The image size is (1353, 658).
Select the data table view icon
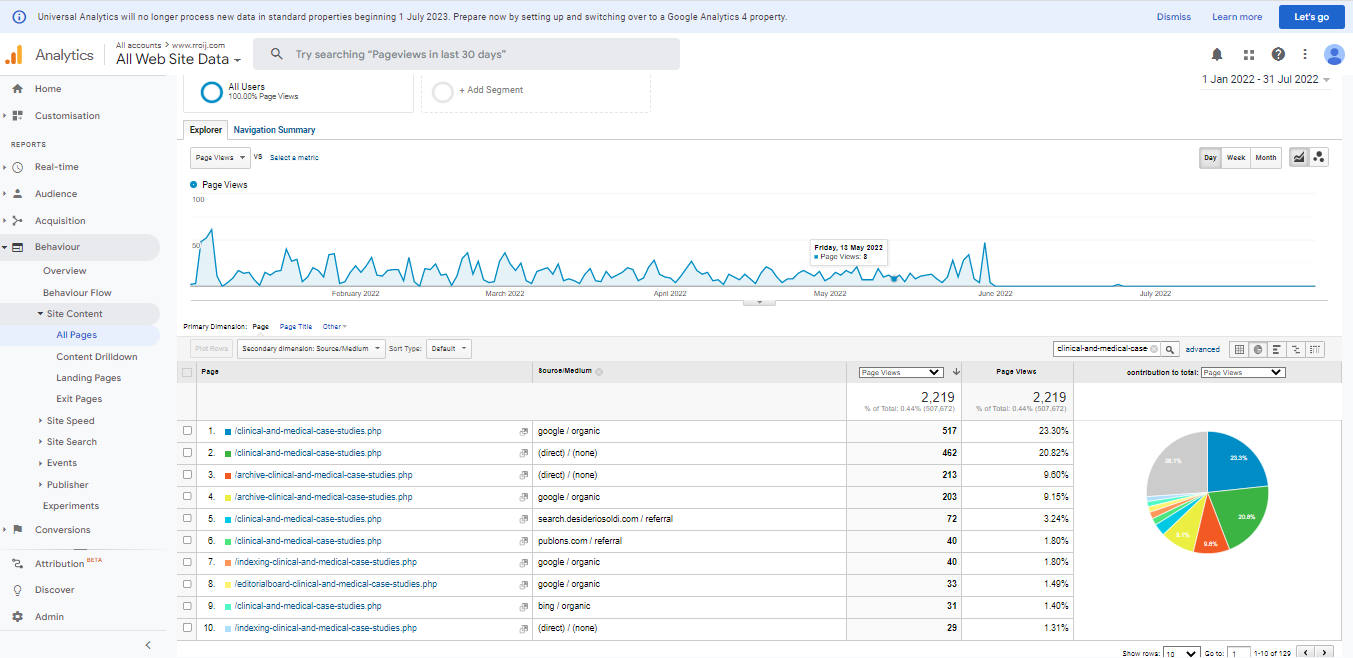(1239, 349)
